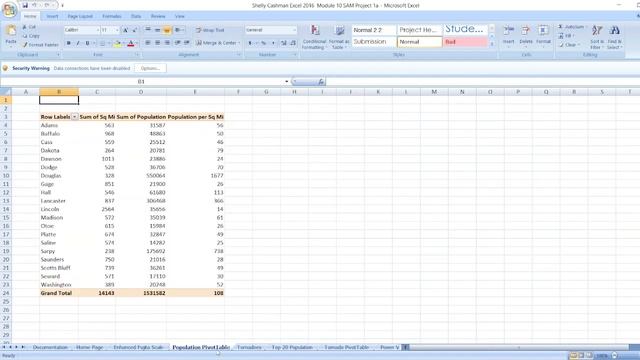The image size is (640, 360).
Task: Increase decimal places
Action: coord(284,43)
